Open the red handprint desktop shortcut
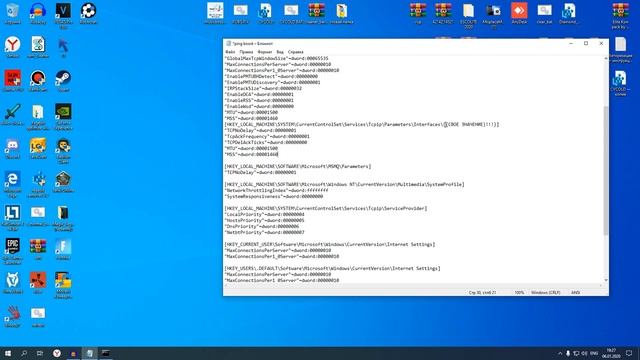640x360 pixels. (13, 315)
